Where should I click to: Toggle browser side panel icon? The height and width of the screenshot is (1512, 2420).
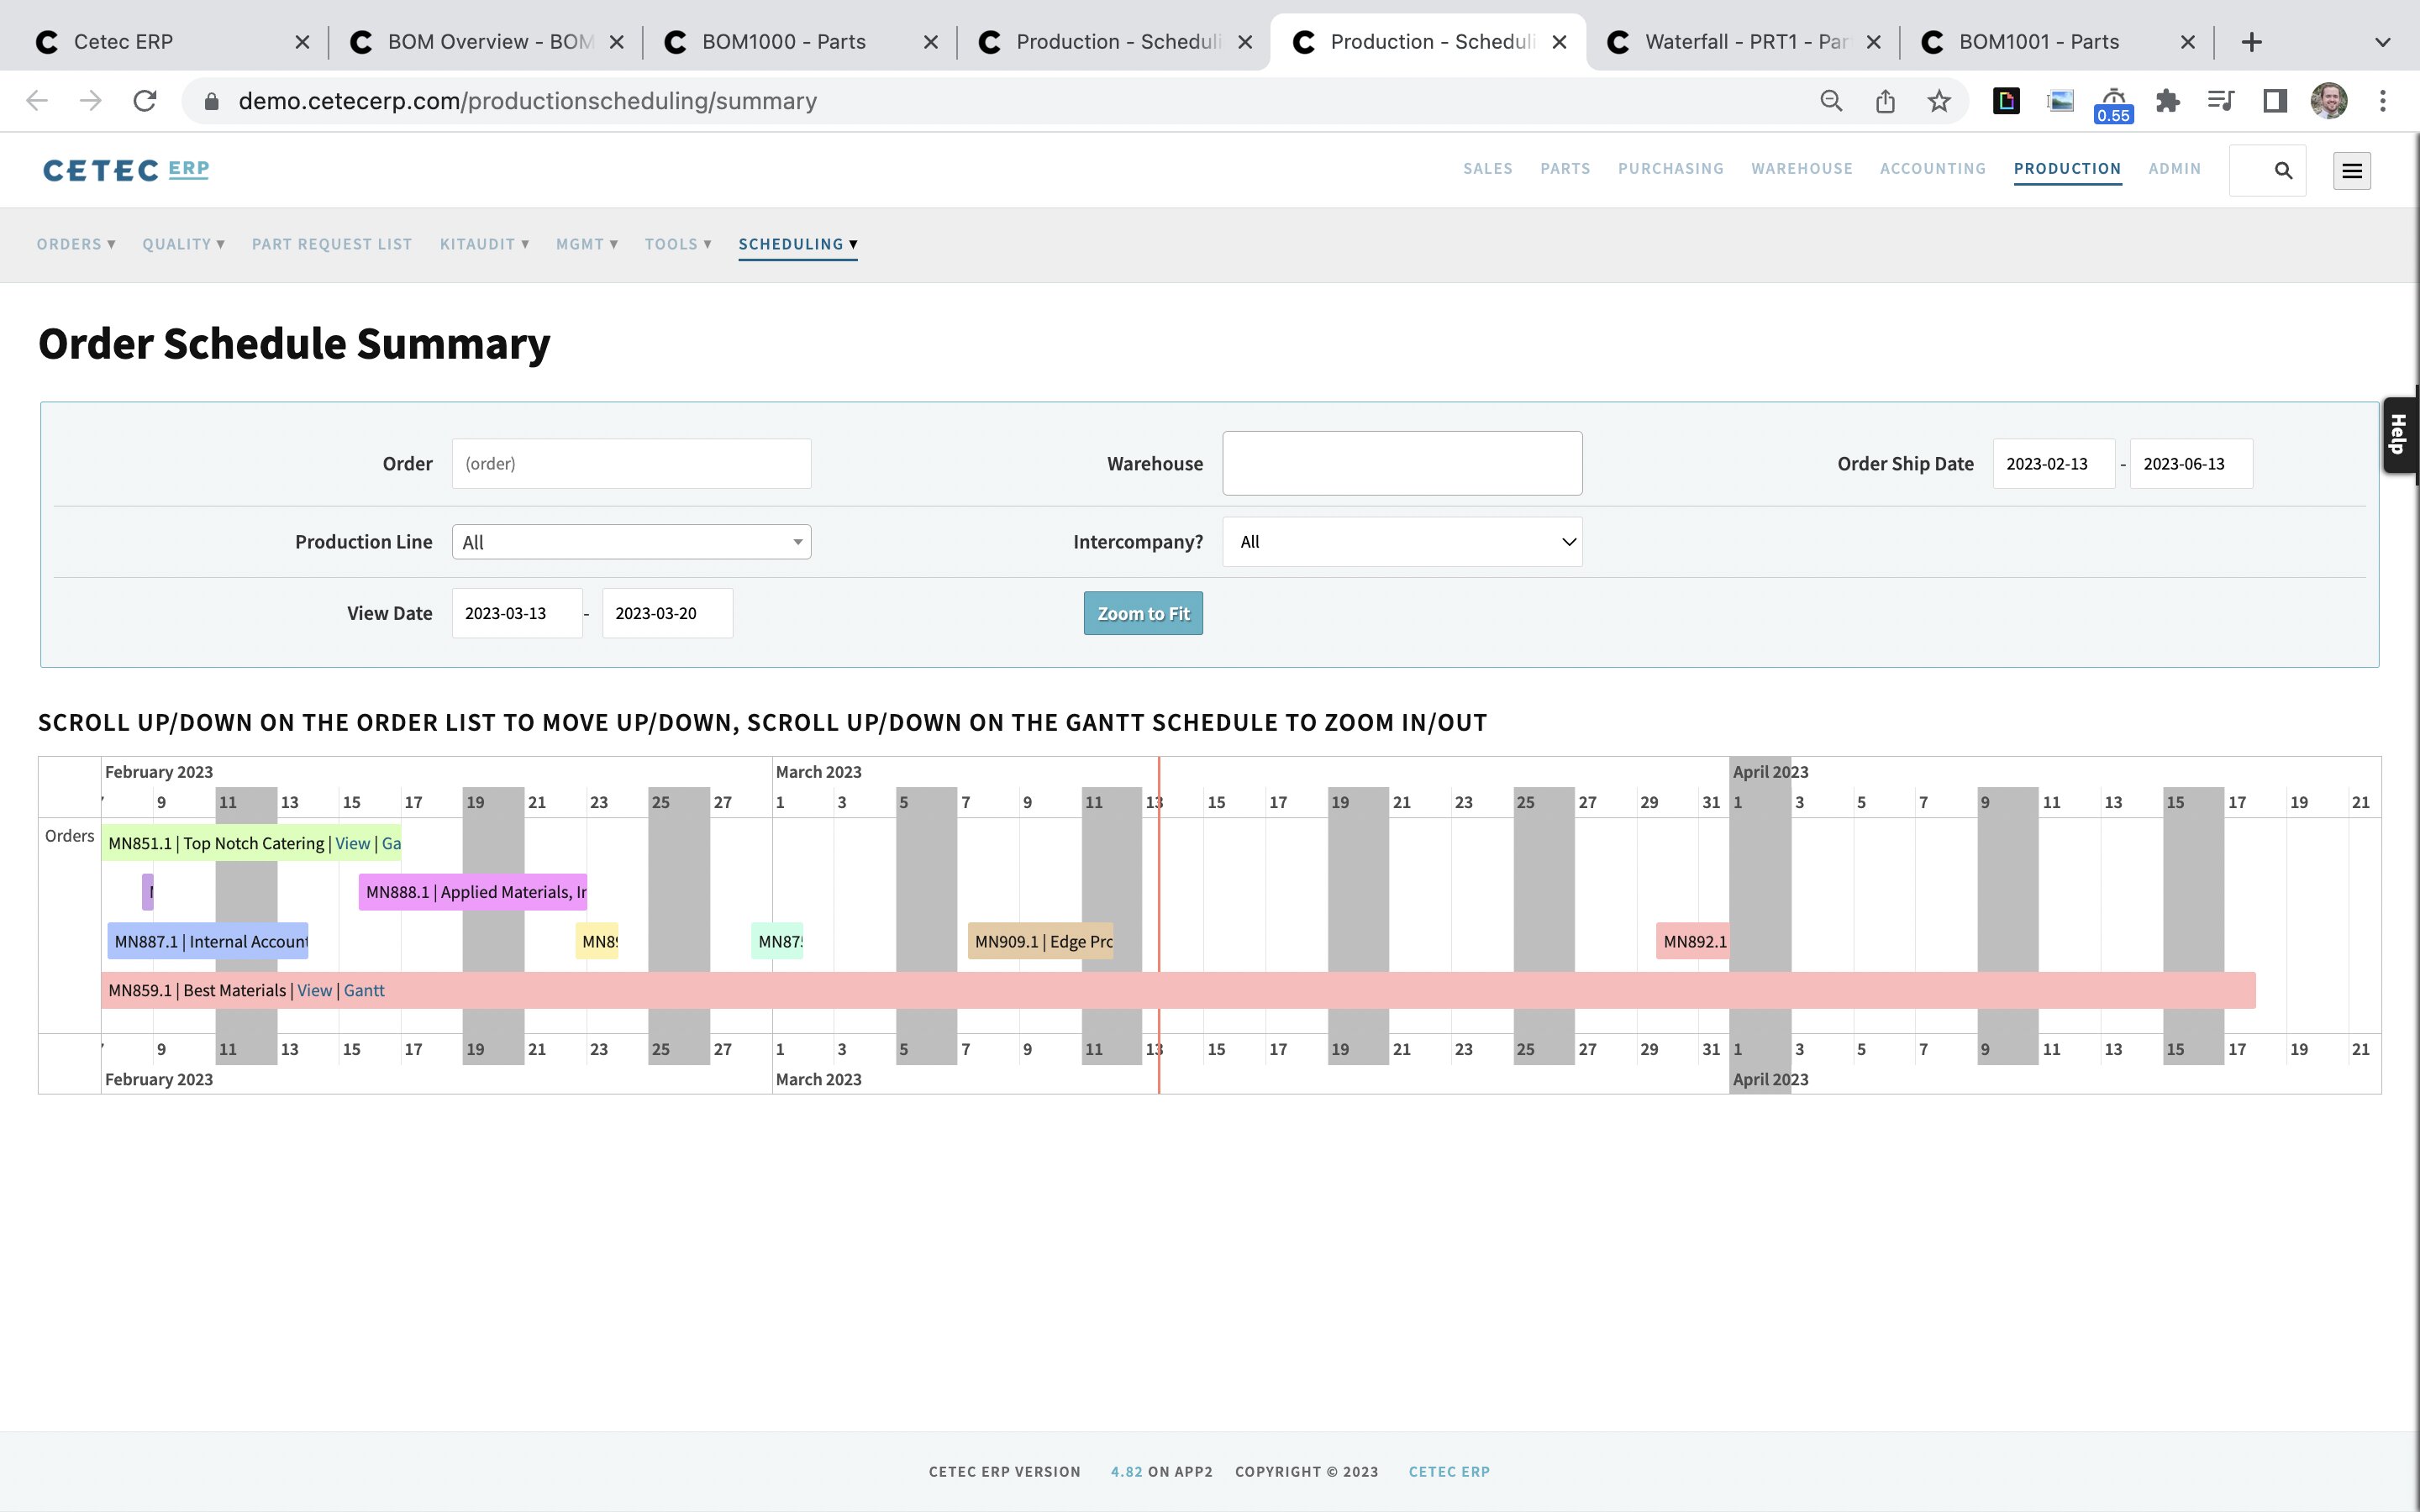point(2274,101)
